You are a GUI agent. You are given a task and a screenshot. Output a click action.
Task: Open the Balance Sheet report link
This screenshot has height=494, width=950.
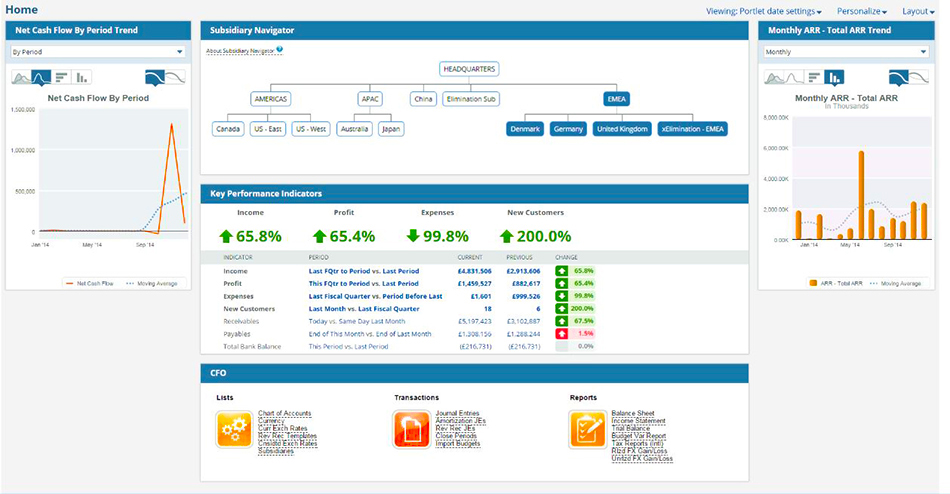(632, 413)
